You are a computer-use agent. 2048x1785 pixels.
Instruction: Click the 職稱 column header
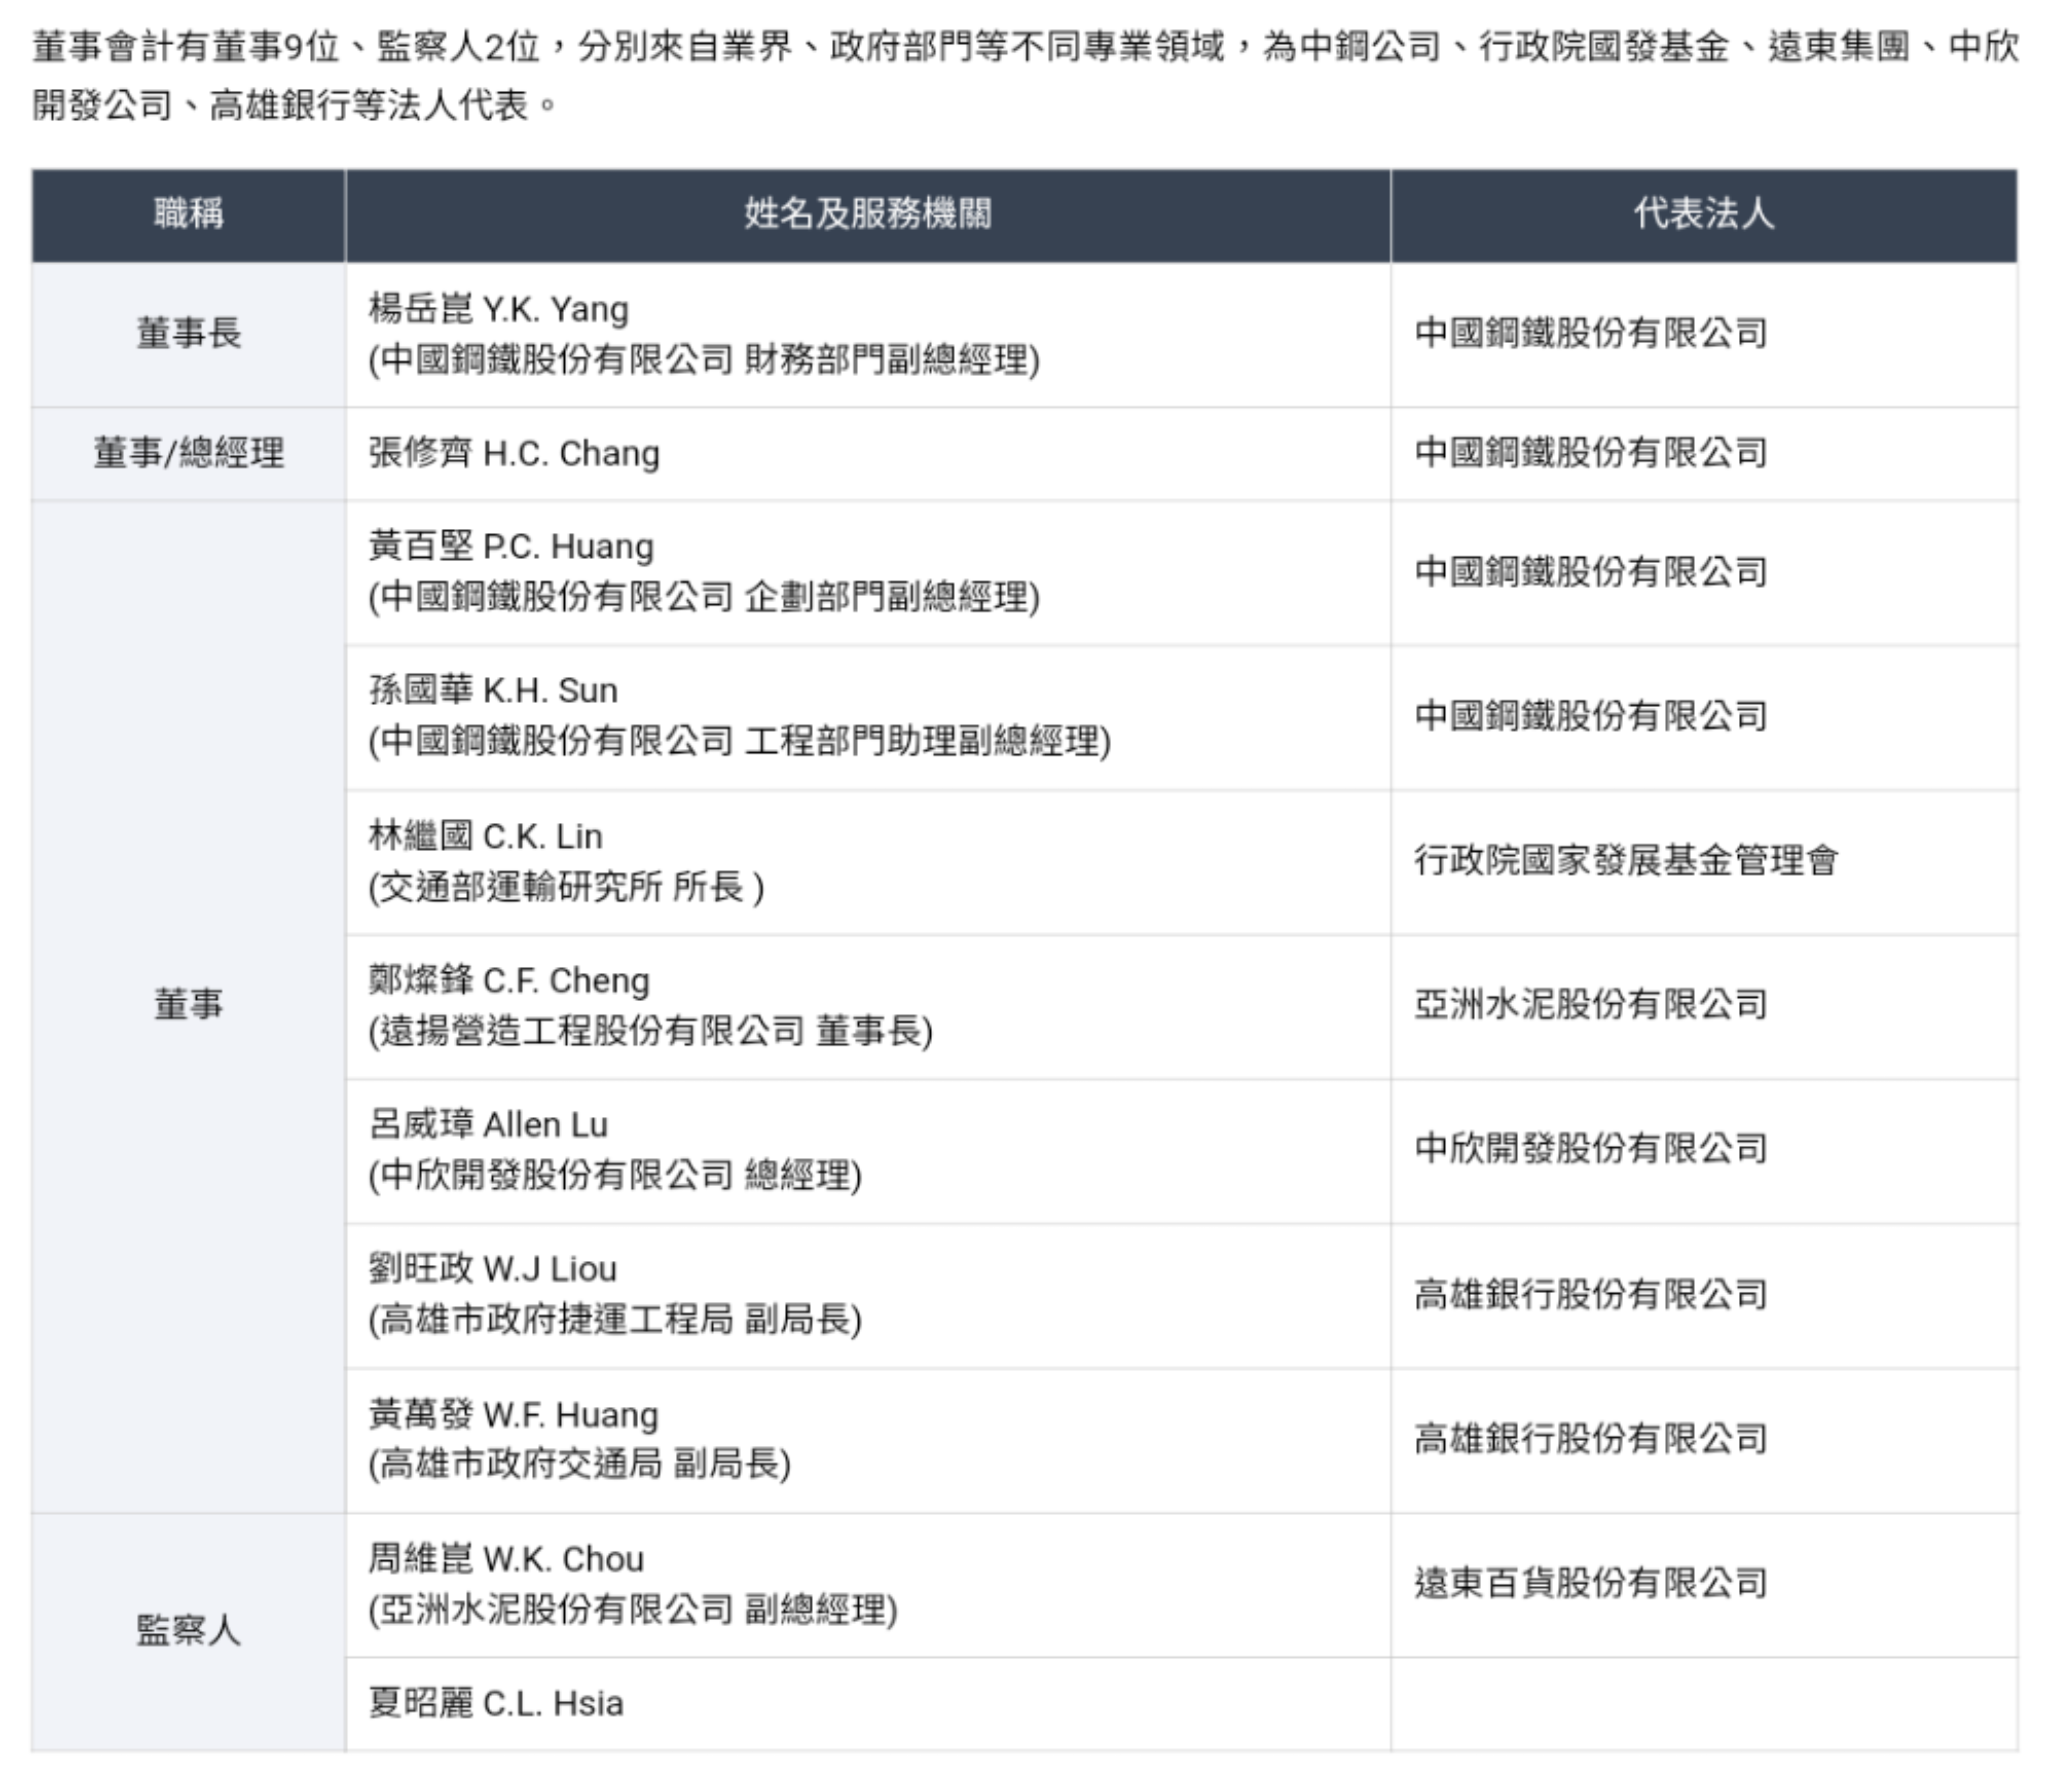(188, 214)
